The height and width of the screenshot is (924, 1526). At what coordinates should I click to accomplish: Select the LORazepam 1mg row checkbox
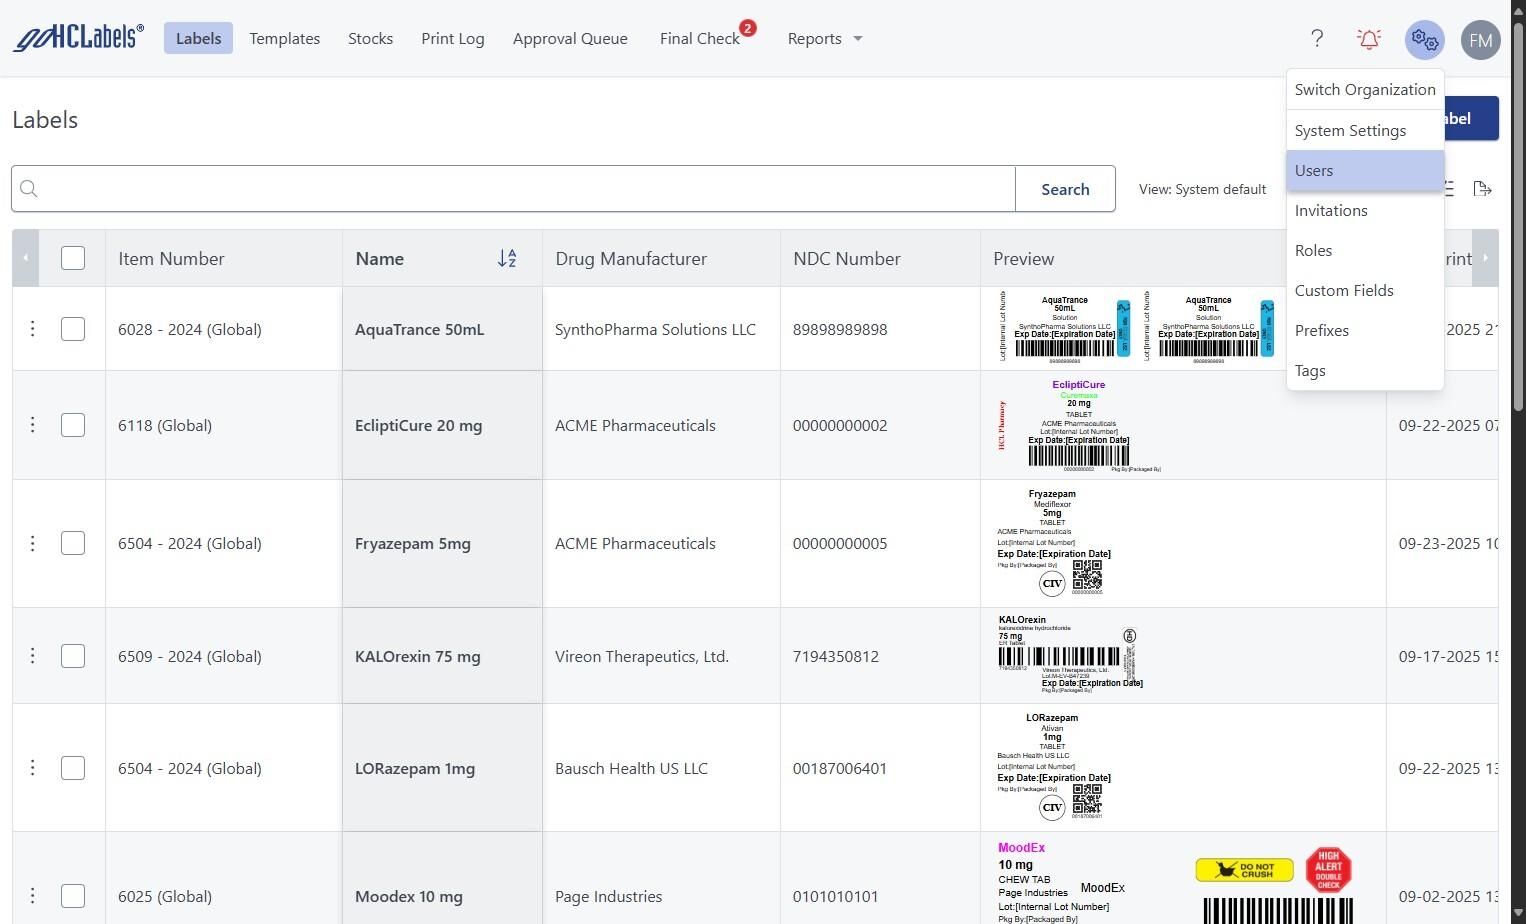coord(73,768)
